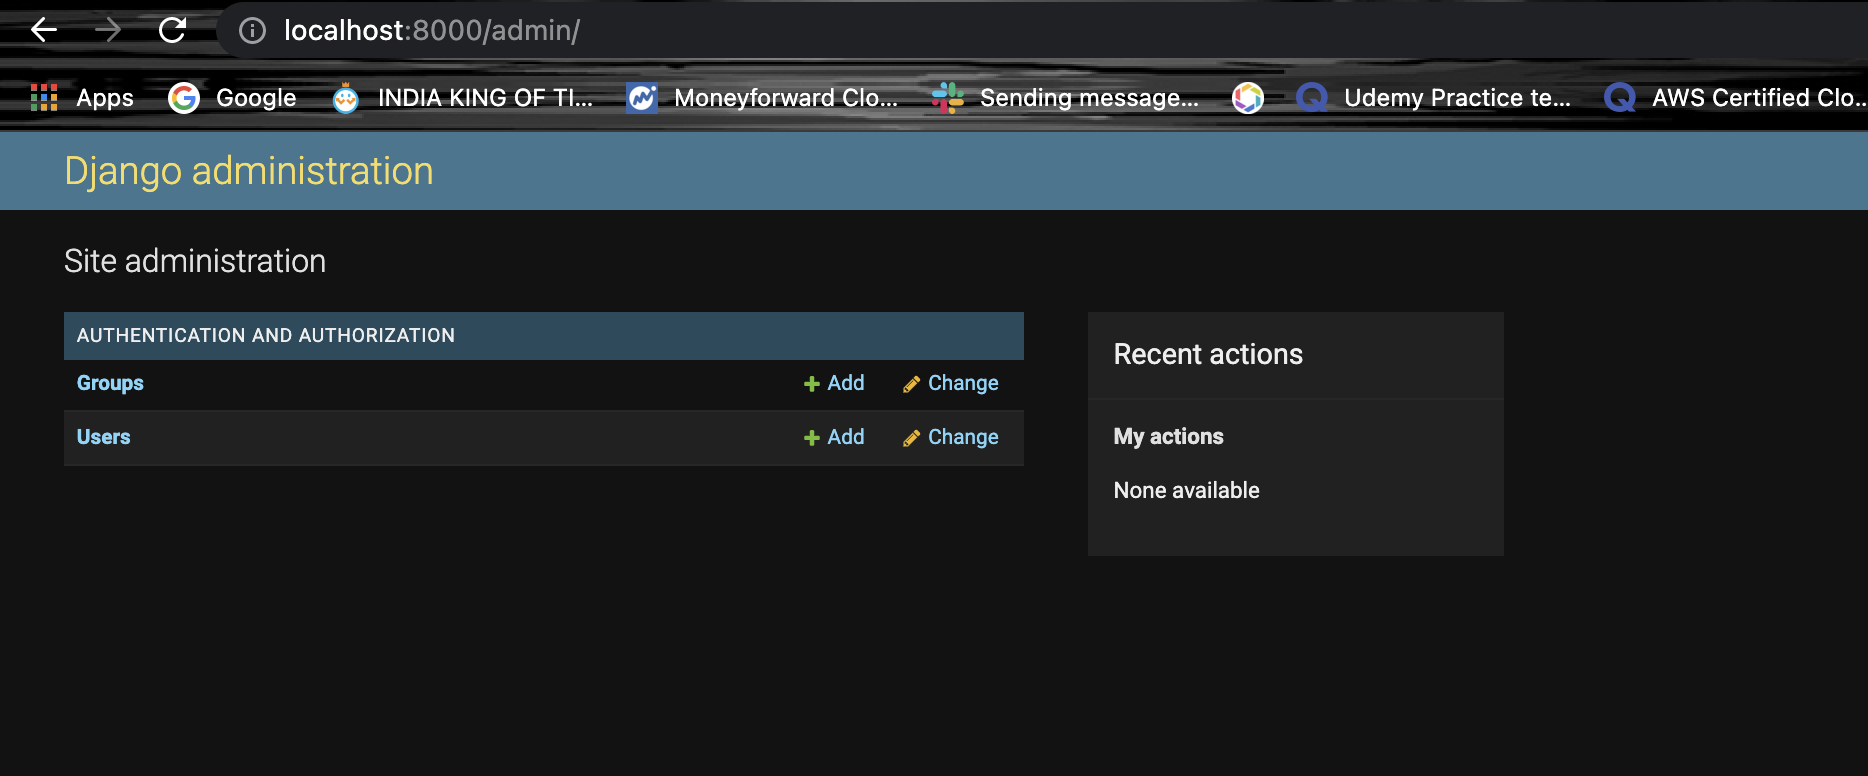Open the Groups model link

pos(110,383)
